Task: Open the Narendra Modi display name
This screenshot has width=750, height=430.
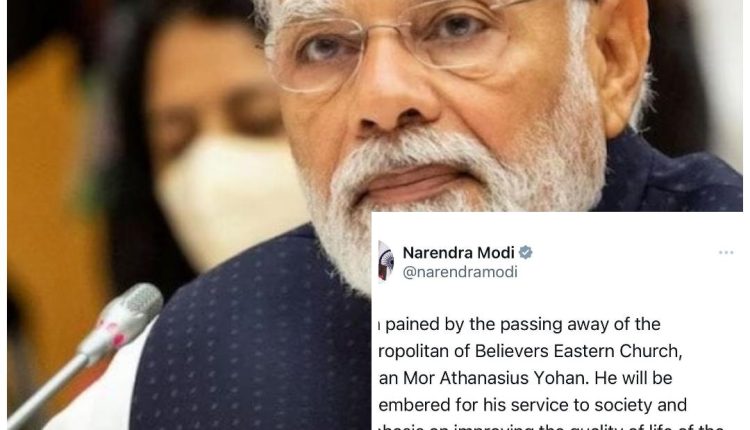Action: coord(458,252)
